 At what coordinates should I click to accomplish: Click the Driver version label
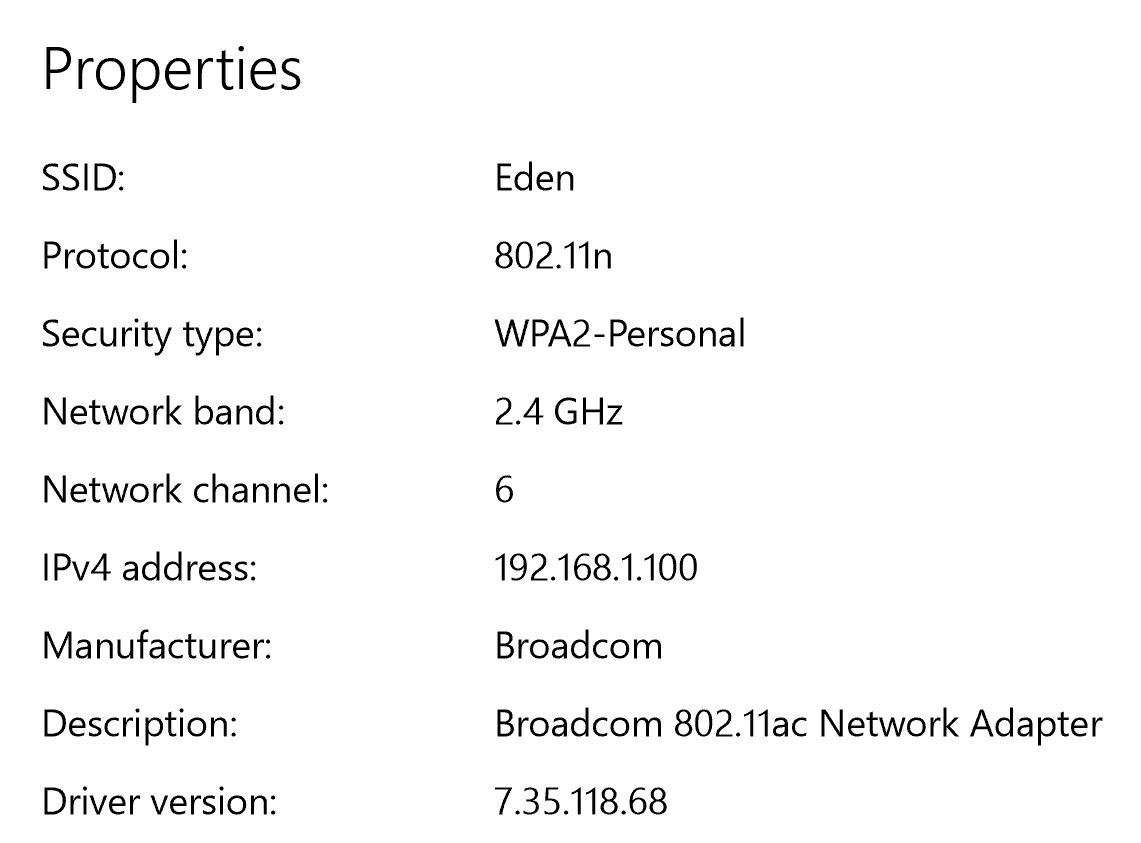coord(159,802)
